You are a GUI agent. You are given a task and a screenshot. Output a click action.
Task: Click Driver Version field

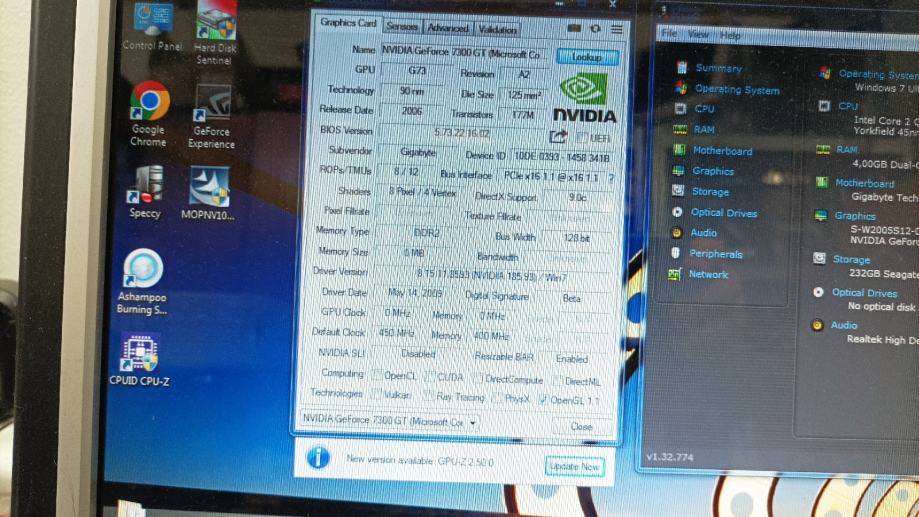[x=491, y=275]
